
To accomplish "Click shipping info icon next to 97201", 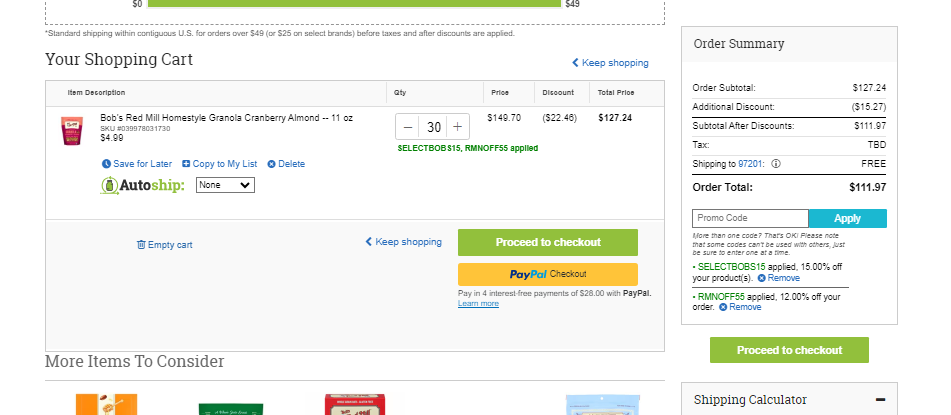I will pos(776,164).
